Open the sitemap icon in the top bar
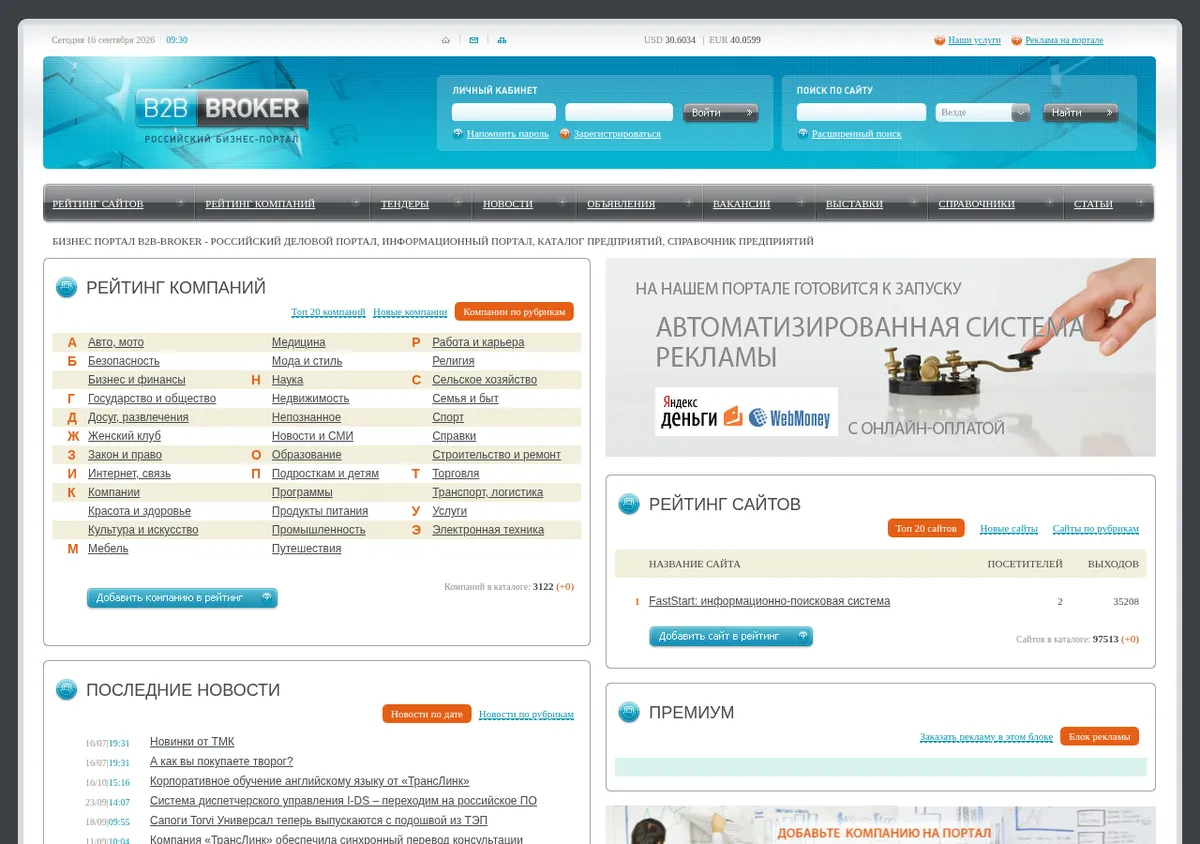Viewport: 1200px width, 844px height. (502, 41)
